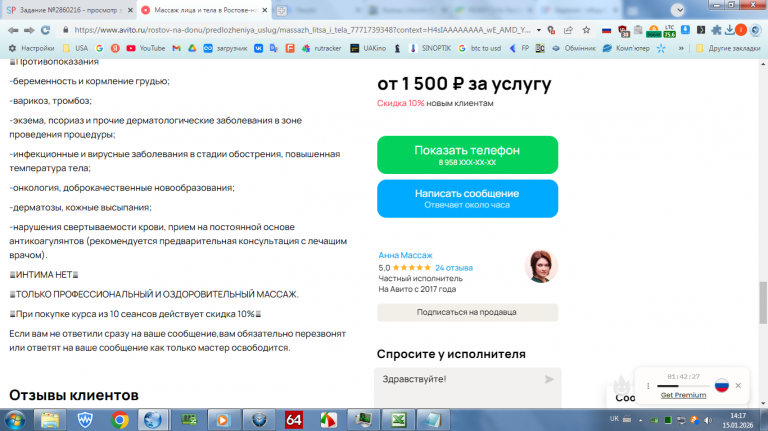Close the VPN premium widget

click(x=738, y=385)
